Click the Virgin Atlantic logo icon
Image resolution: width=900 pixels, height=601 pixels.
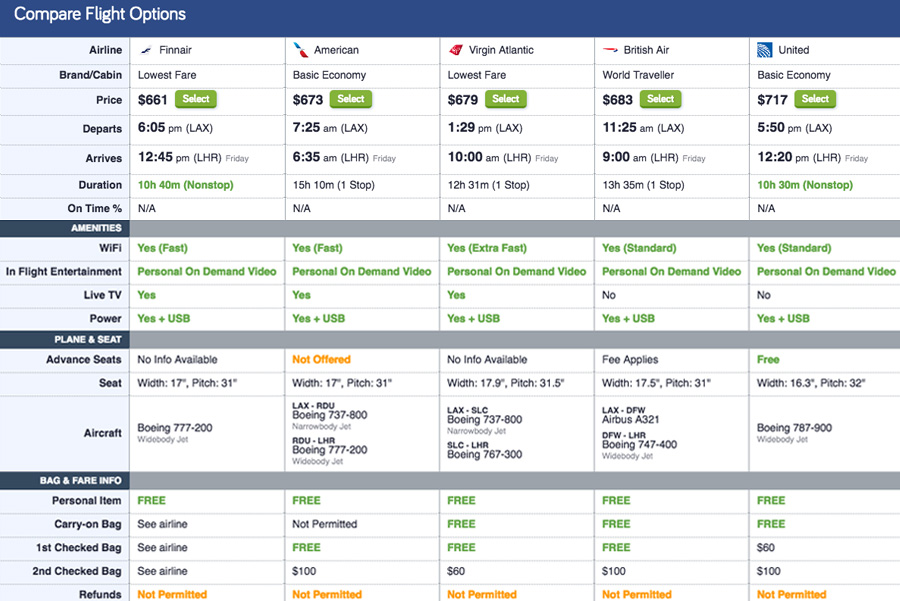[x=456, y=50]
